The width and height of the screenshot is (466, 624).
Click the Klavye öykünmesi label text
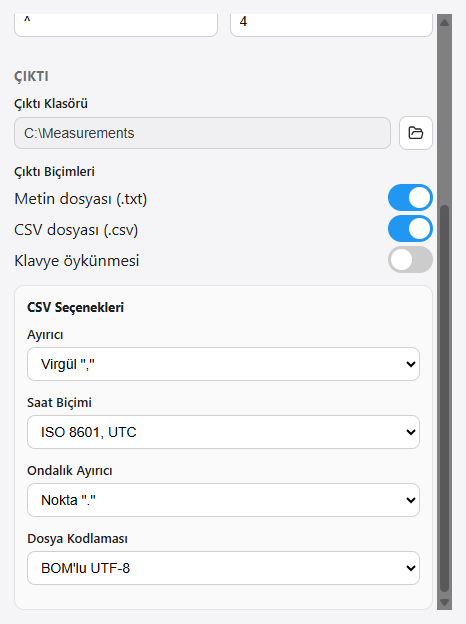(77, 261)
